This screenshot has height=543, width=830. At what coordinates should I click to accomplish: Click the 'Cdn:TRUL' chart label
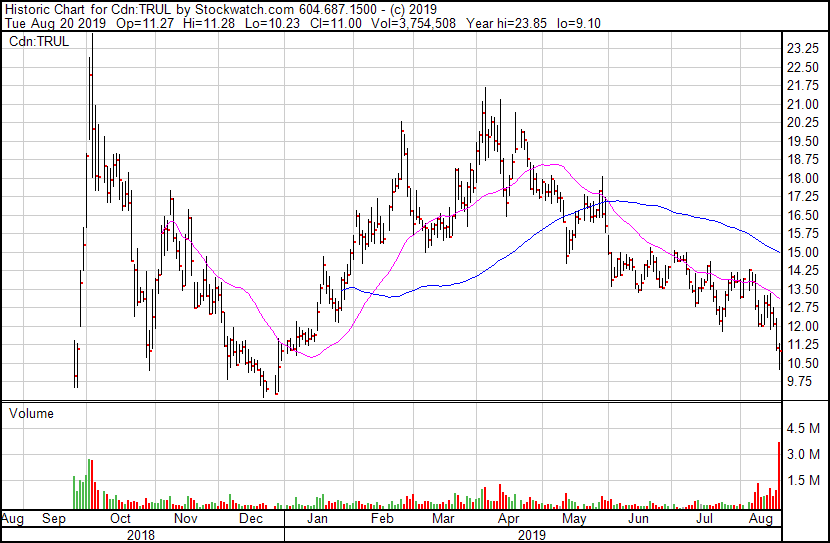pos(39,42)
